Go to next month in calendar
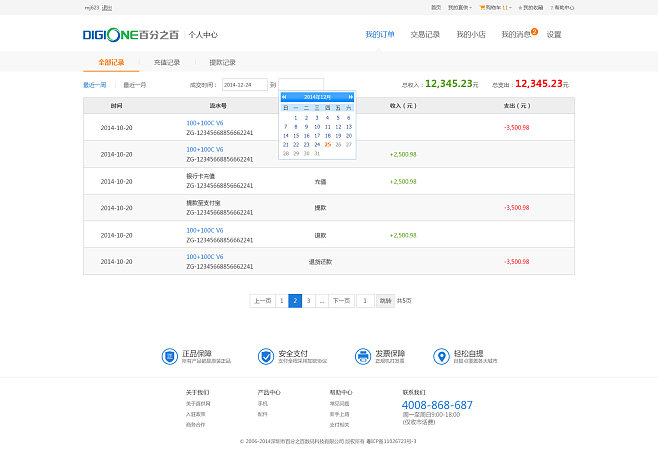658x461 pixels. tap(350, 97)
